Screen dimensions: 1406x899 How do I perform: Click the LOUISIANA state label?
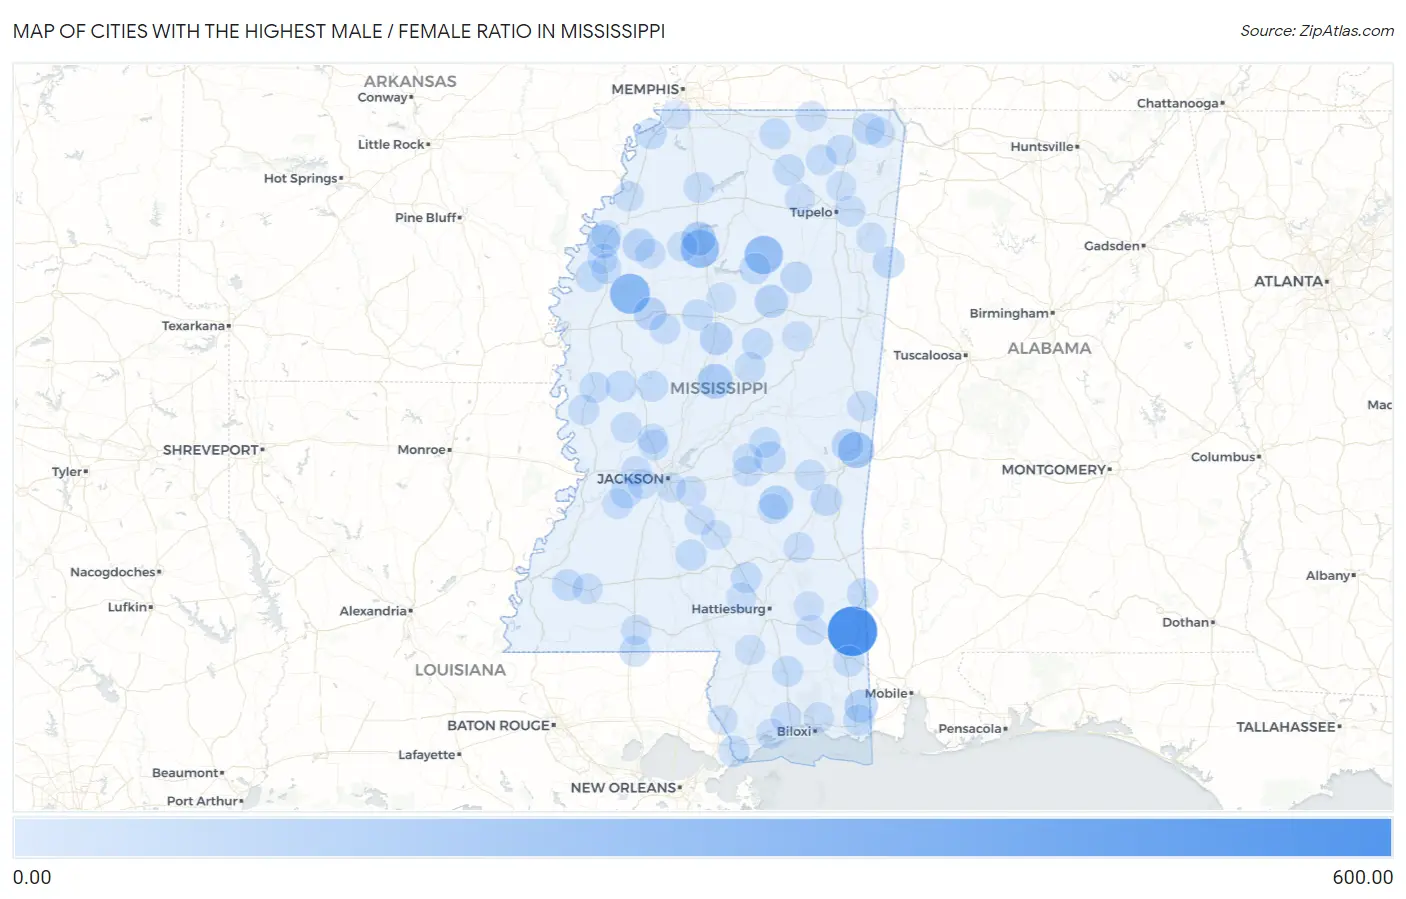tap(460, 670)
